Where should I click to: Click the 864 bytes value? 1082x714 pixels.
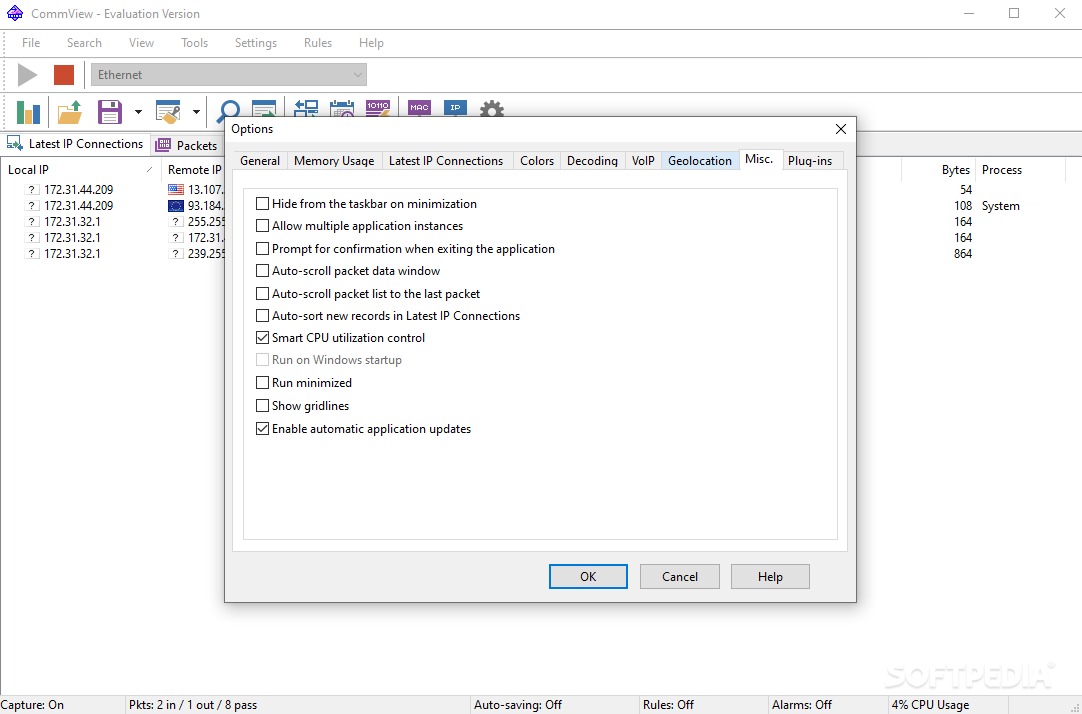click(x=963, y=253)
